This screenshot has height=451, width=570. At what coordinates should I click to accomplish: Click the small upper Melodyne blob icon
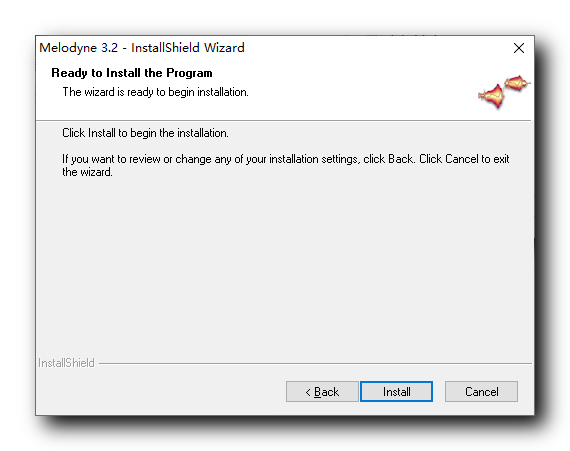pyautogui.click(x=517, y=84)
